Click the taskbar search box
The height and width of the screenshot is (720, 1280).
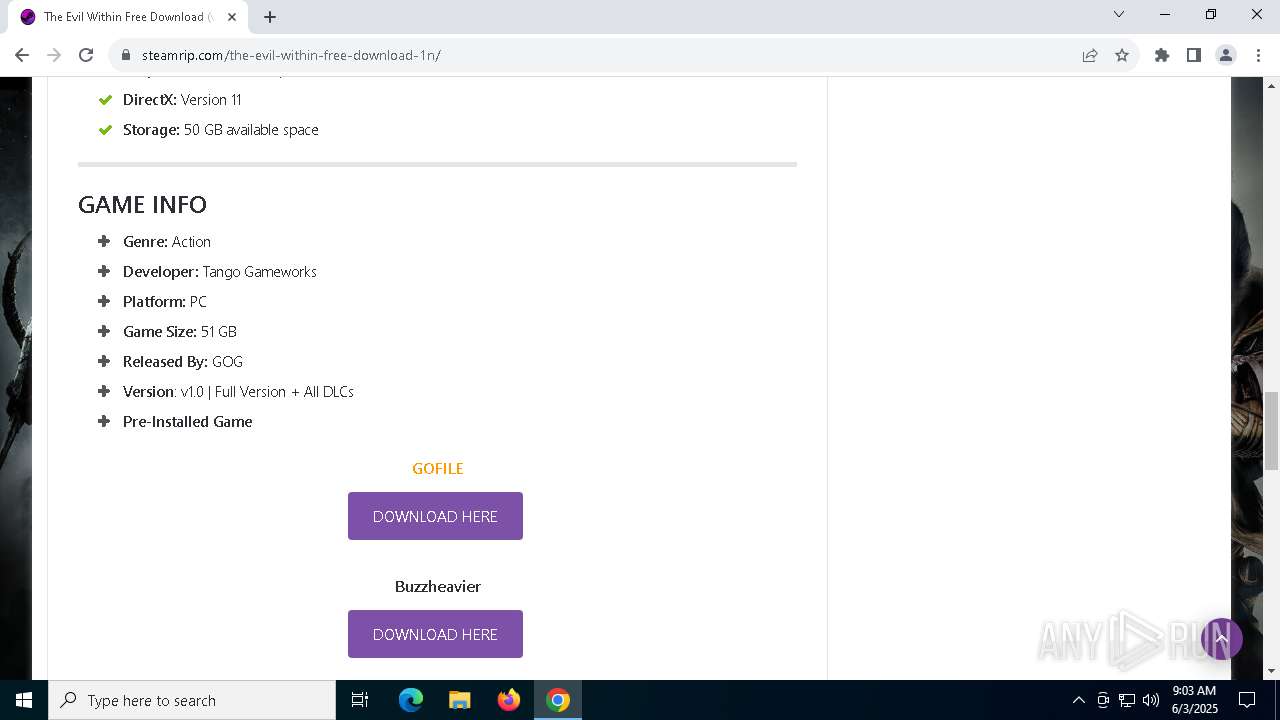pos(192,700)
